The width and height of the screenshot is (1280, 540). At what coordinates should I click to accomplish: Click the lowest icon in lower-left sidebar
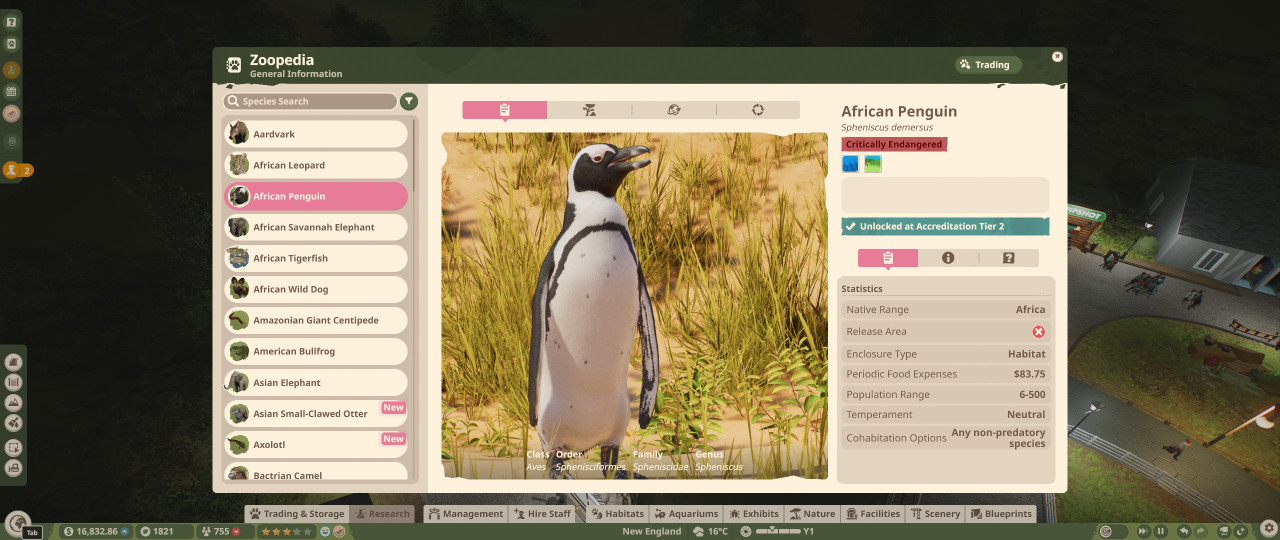[14, 468]
